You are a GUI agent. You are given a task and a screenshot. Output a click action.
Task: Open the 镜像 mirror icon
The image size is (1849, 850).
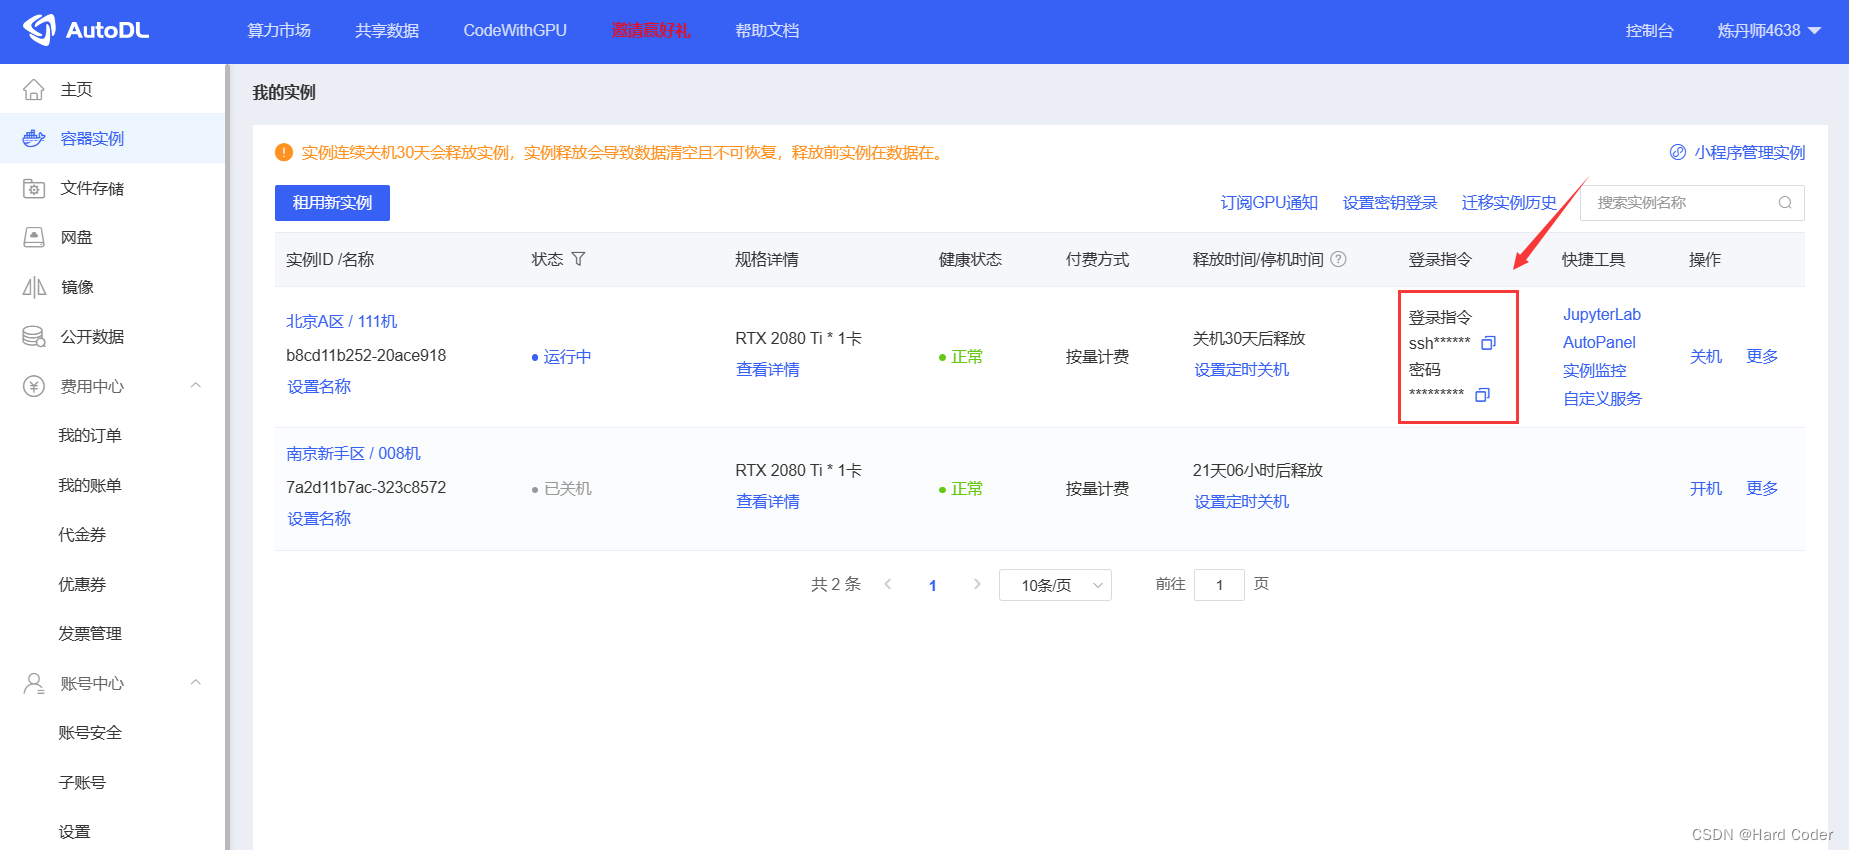pyautogui.click(x=34, y=288)
